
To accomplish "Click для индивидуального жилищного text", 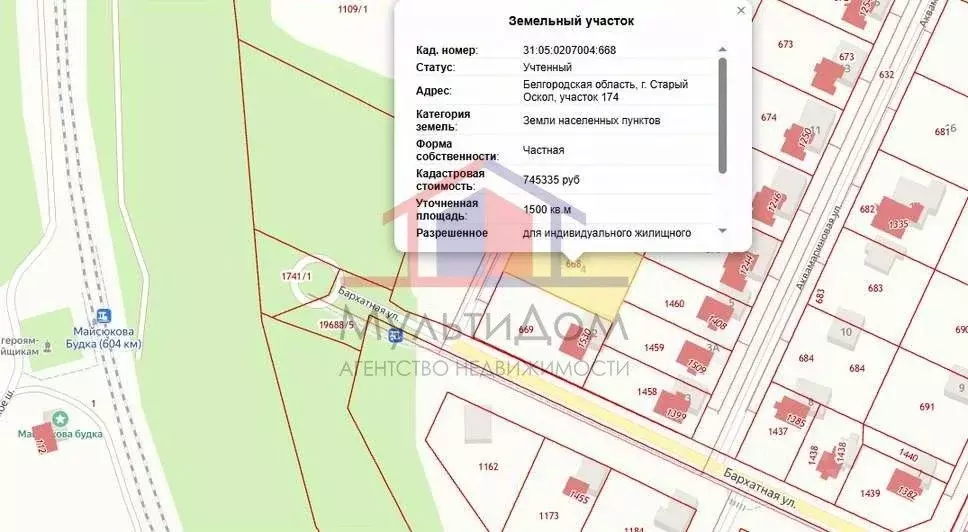I will coord(606,233).
